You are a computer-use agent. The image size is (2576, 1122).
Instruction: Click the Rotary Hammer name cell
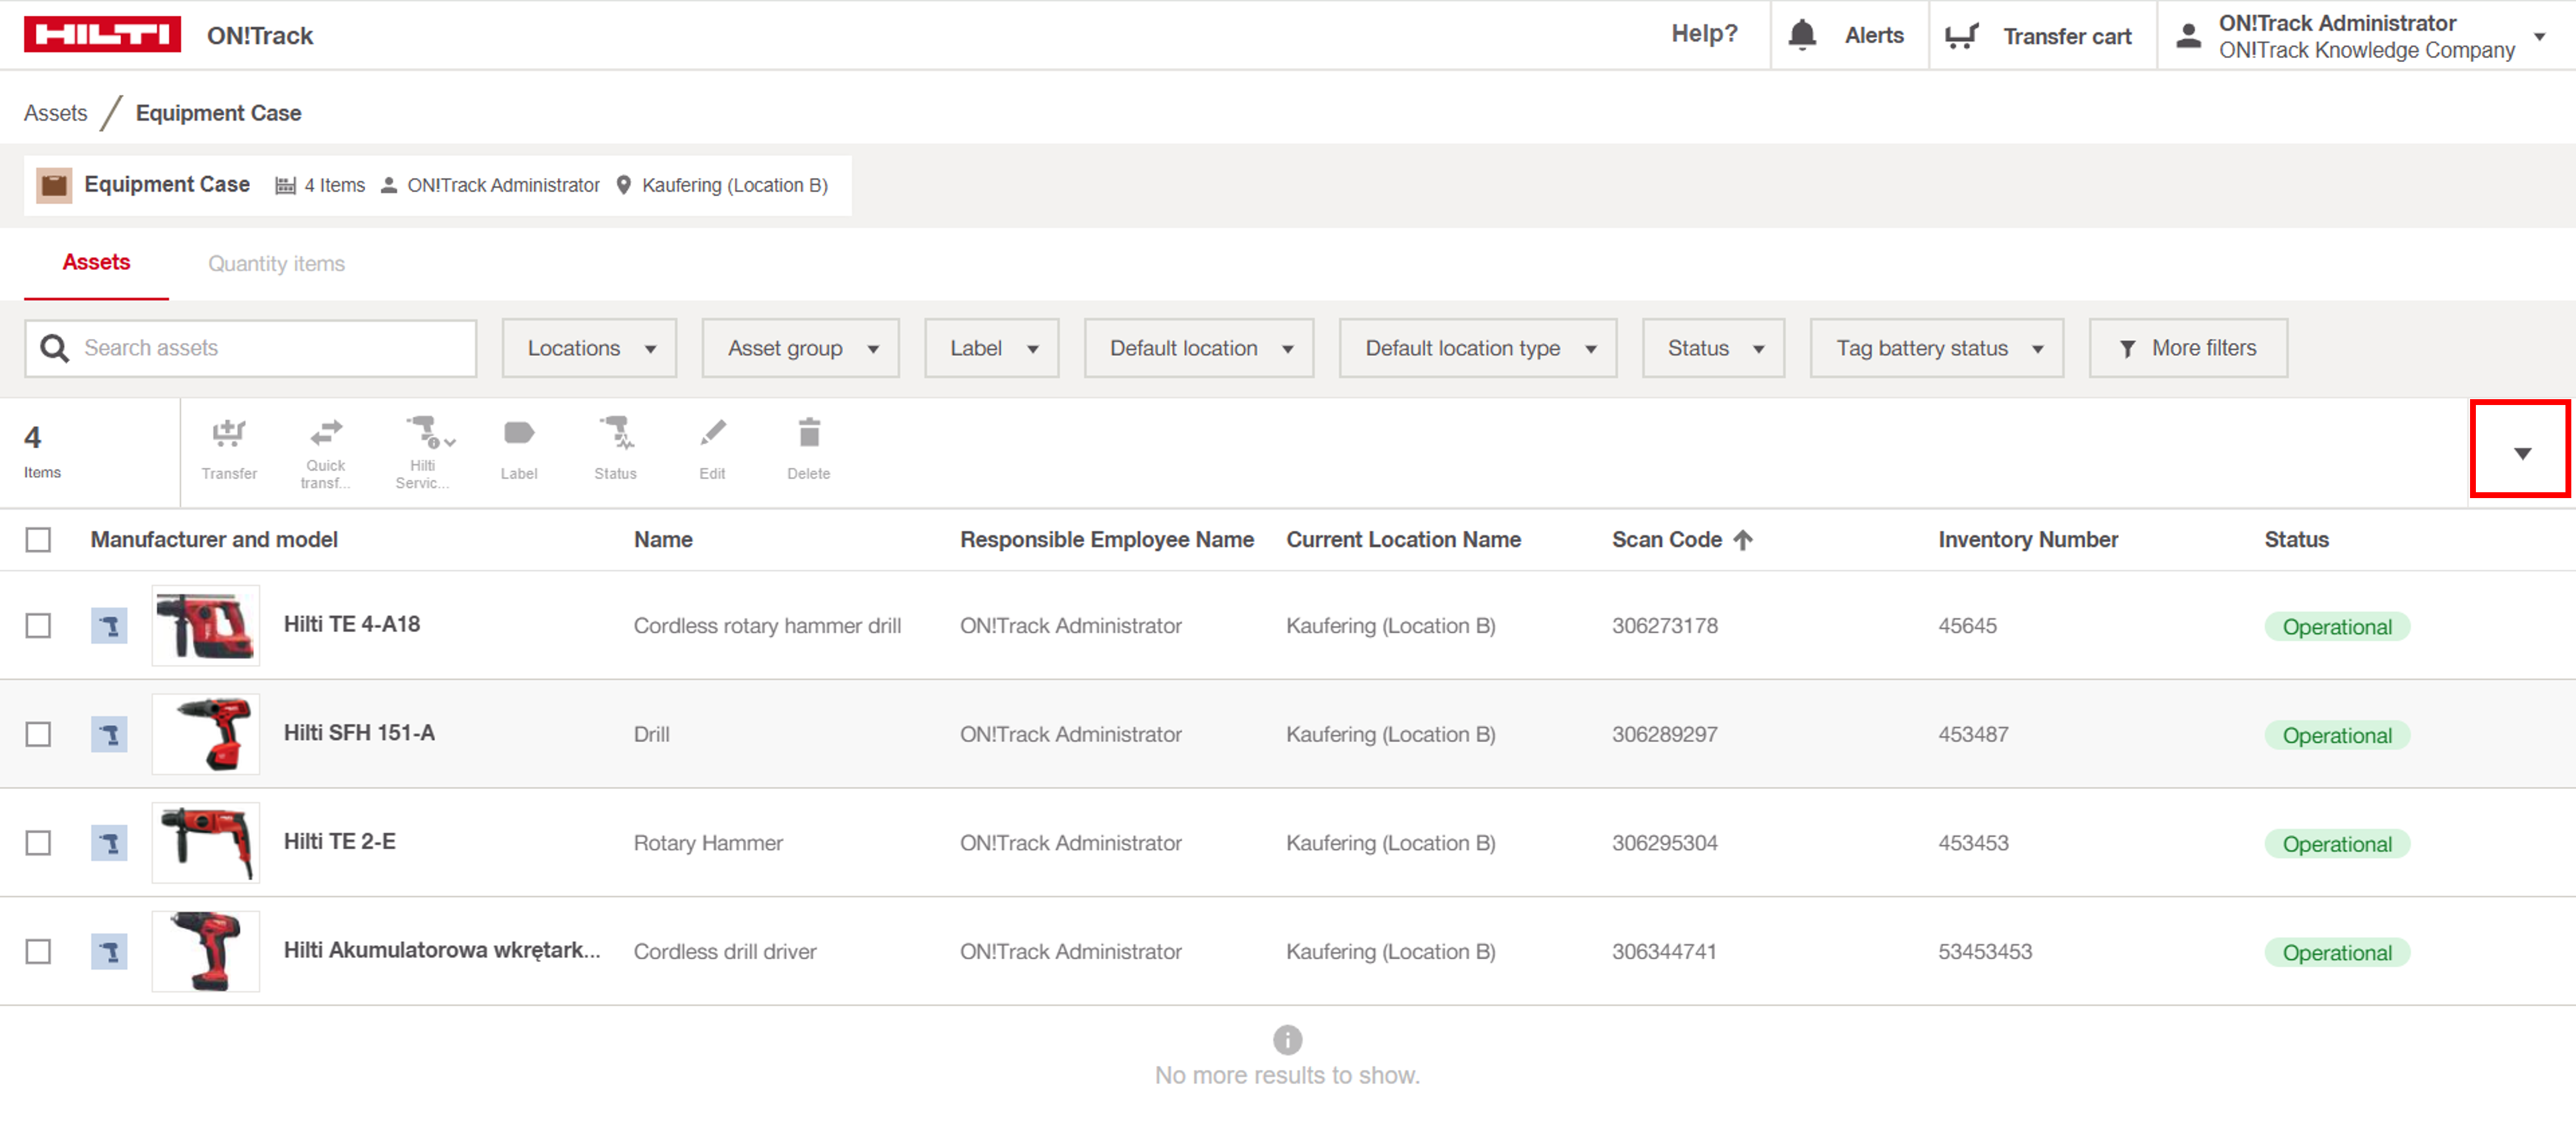pyautogui.click(x=708, y=843)
